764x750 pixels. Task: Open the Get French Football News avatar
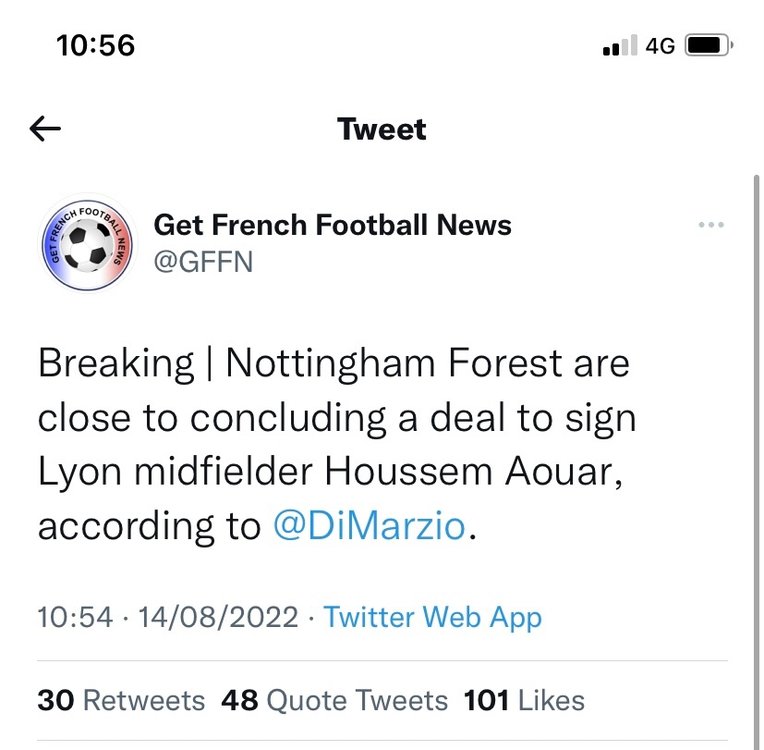click(x=88, y=243)
